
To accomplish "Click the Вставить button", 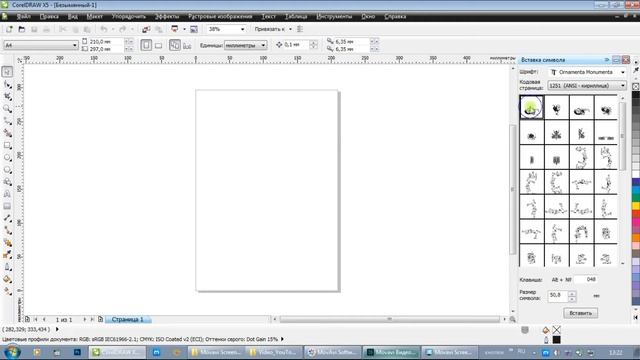I will pyautogui.click(x=580, y=313).
